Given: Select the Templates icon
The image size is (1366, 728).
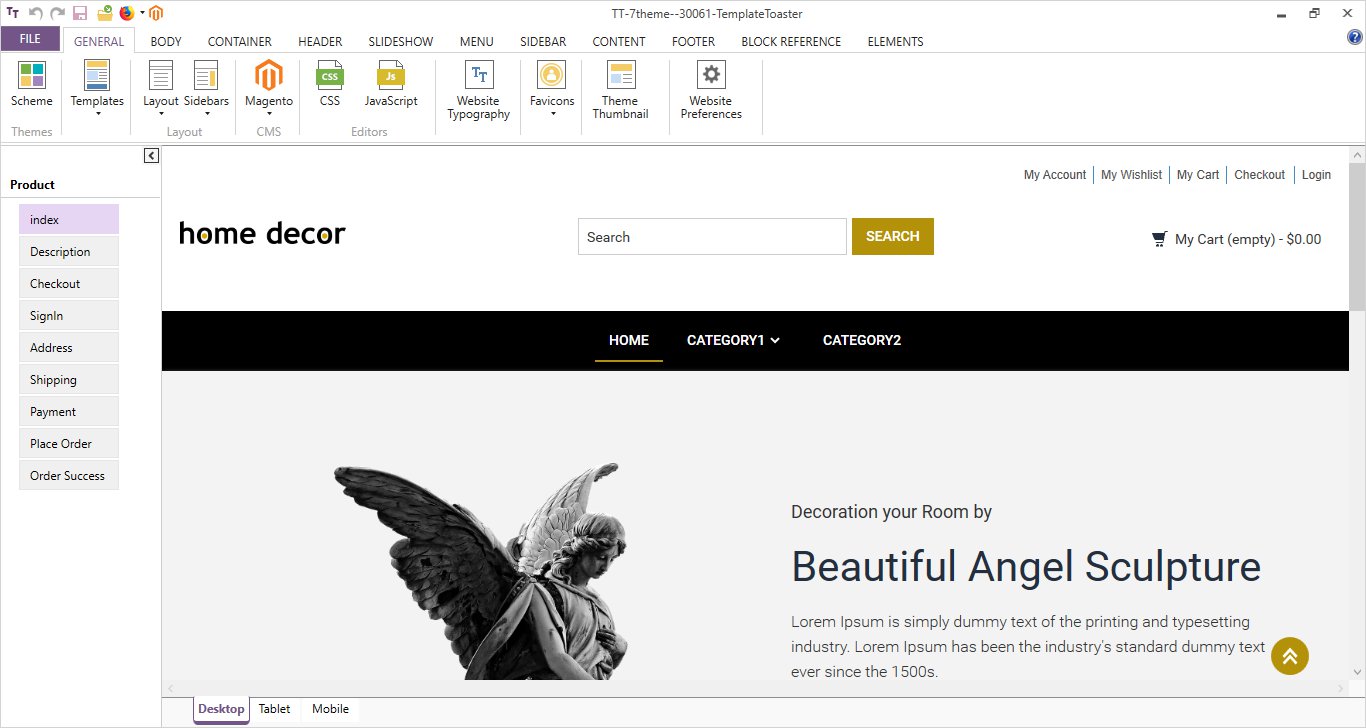Looking at the screenshot, I should click(x=96, y=82).
